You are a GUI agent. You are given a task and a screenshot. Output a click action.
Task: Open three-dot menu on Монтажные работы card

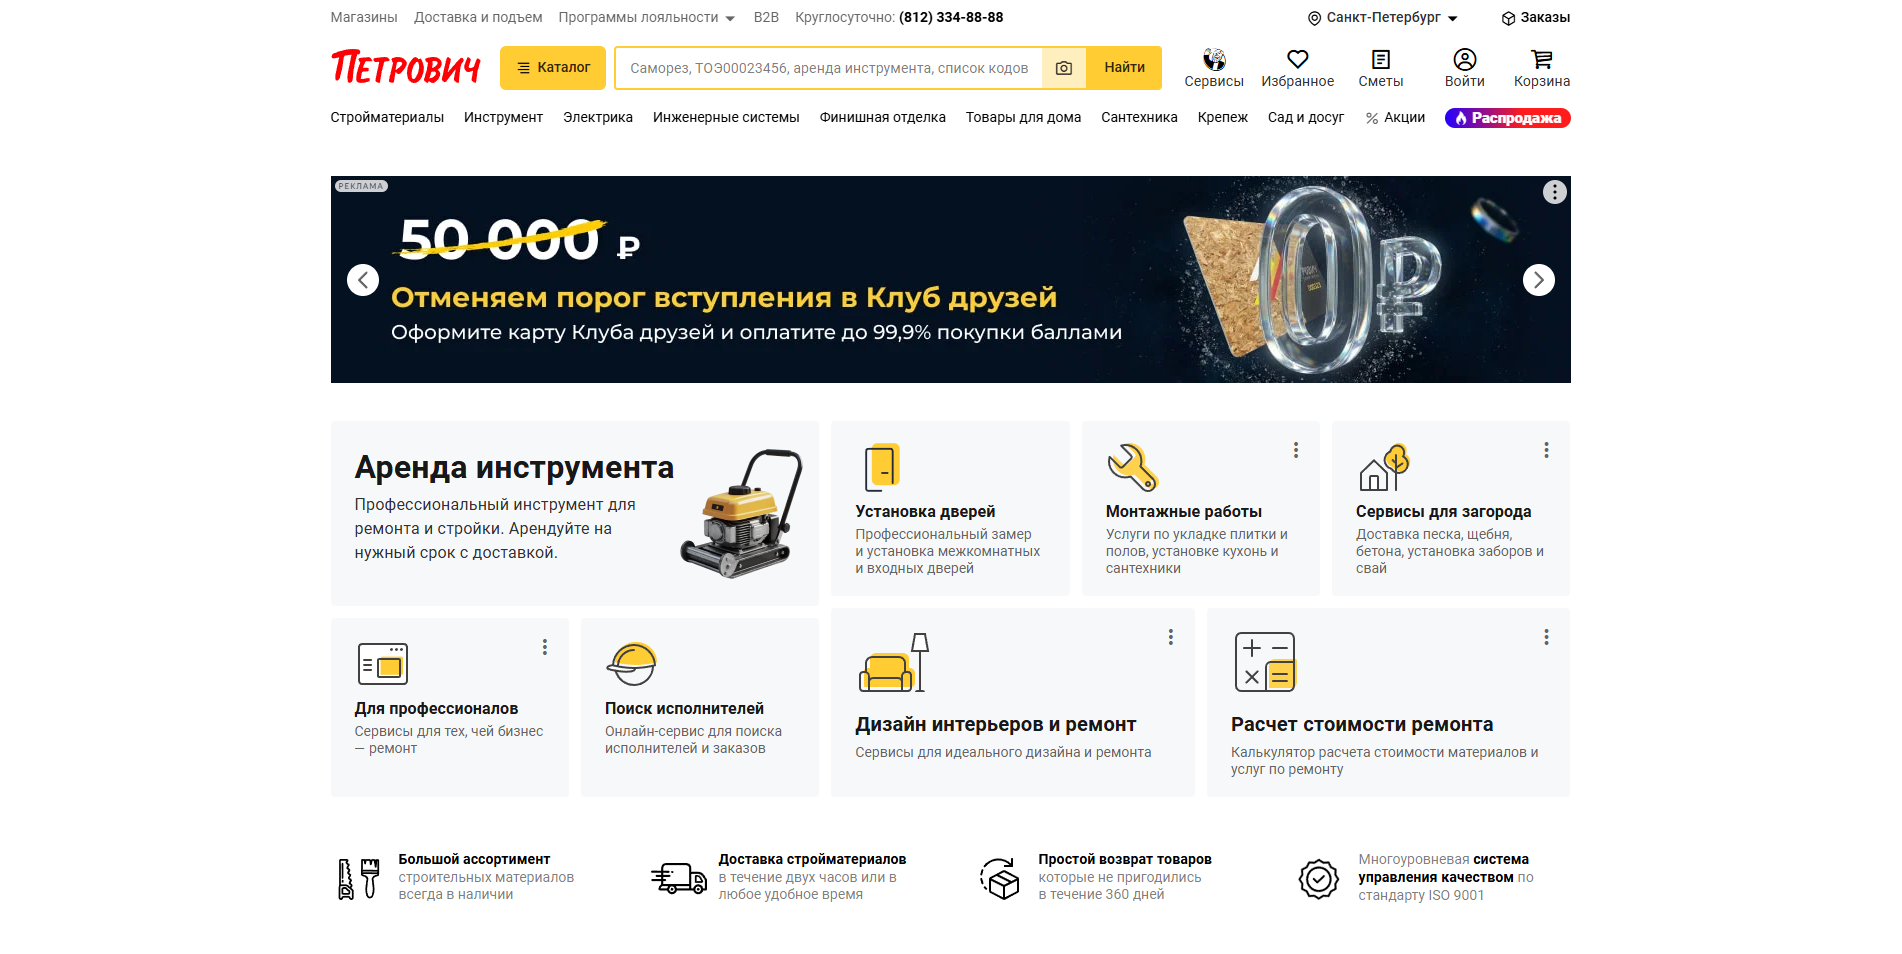pyautogui.click(x=1296, y=450)
